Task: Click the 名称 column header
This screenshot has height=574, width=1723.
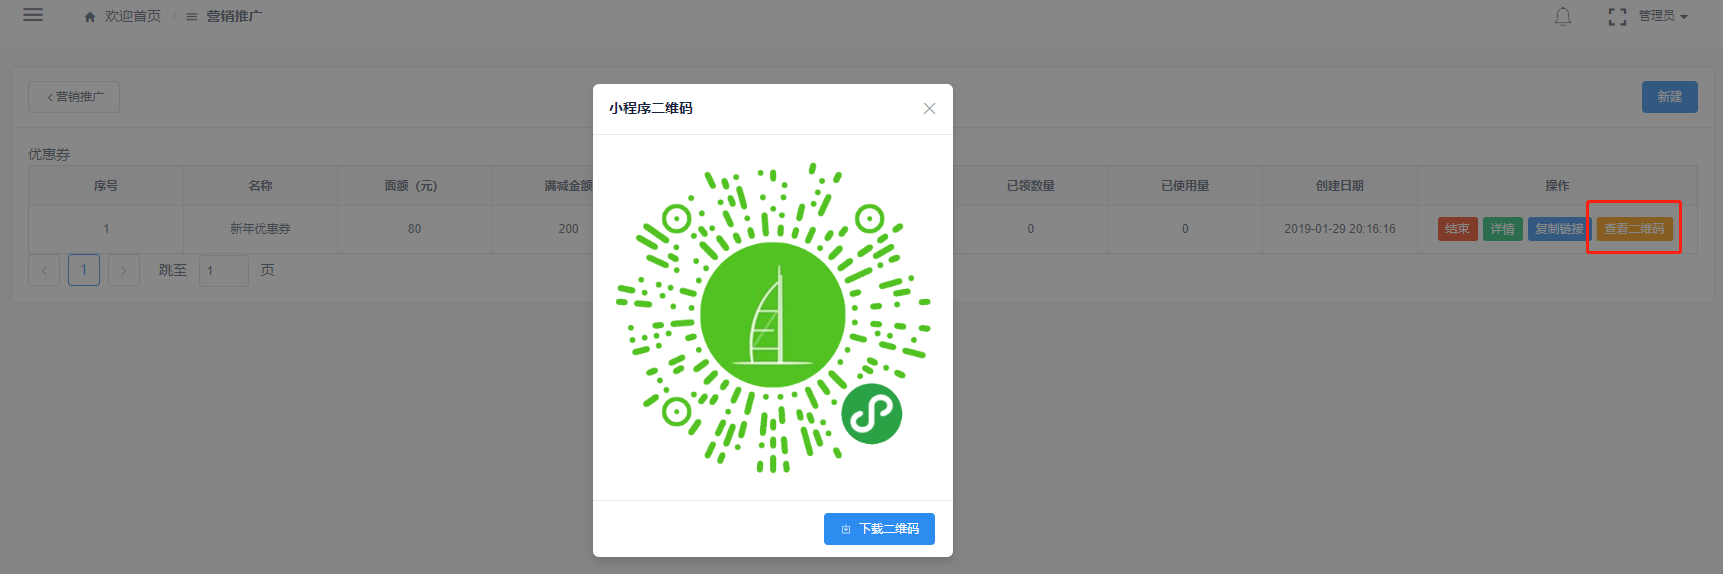Action: click(260, 186)
